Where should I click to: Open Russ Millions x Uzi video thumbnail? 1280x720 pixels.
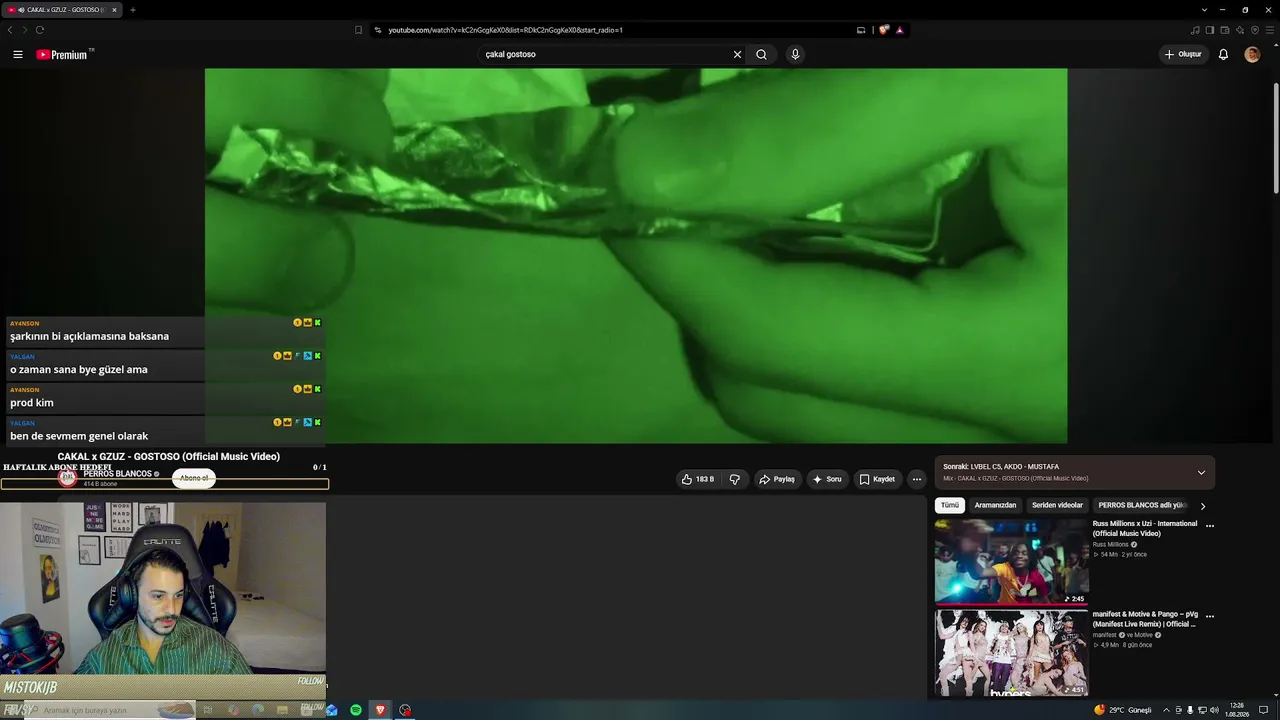(1011, 561)
